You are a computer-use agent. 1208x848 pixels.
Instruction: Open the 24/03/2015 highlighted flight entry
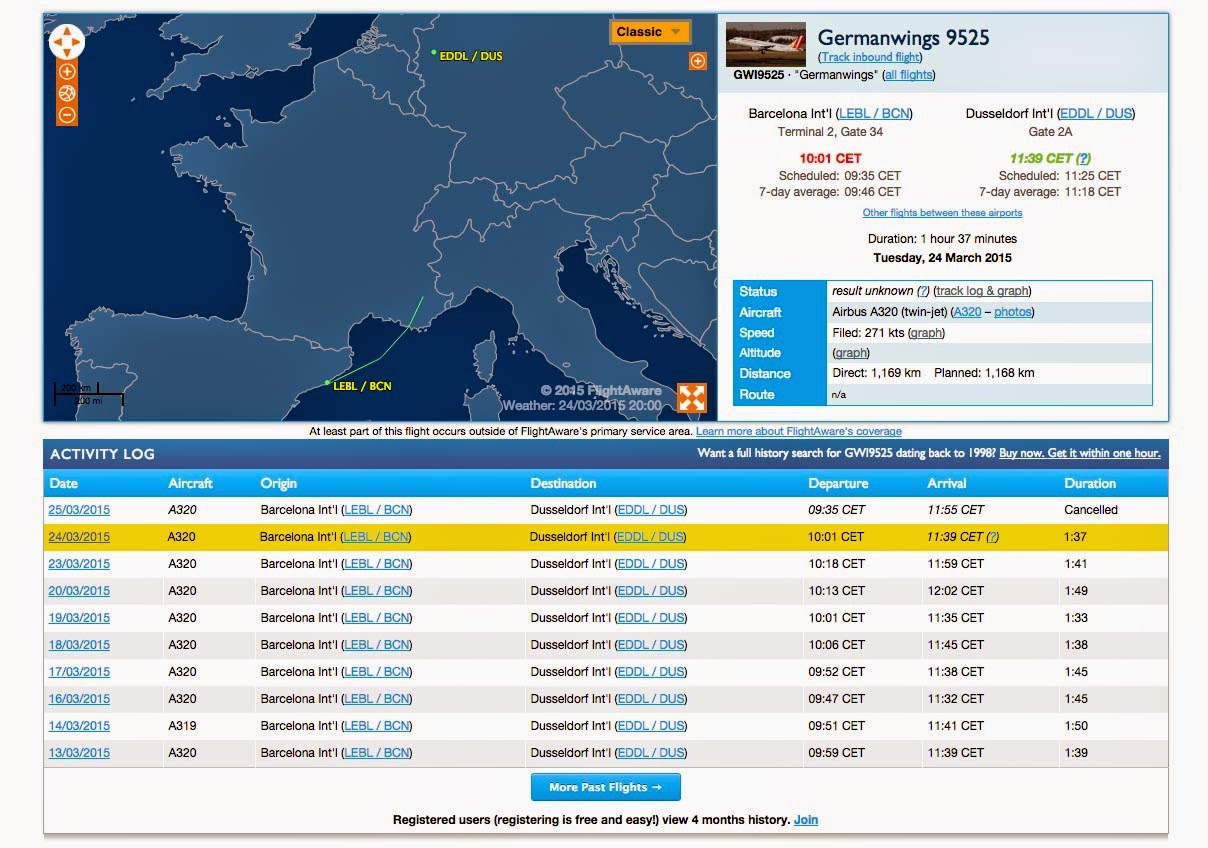pyautogui.click(x=79, y=537)
